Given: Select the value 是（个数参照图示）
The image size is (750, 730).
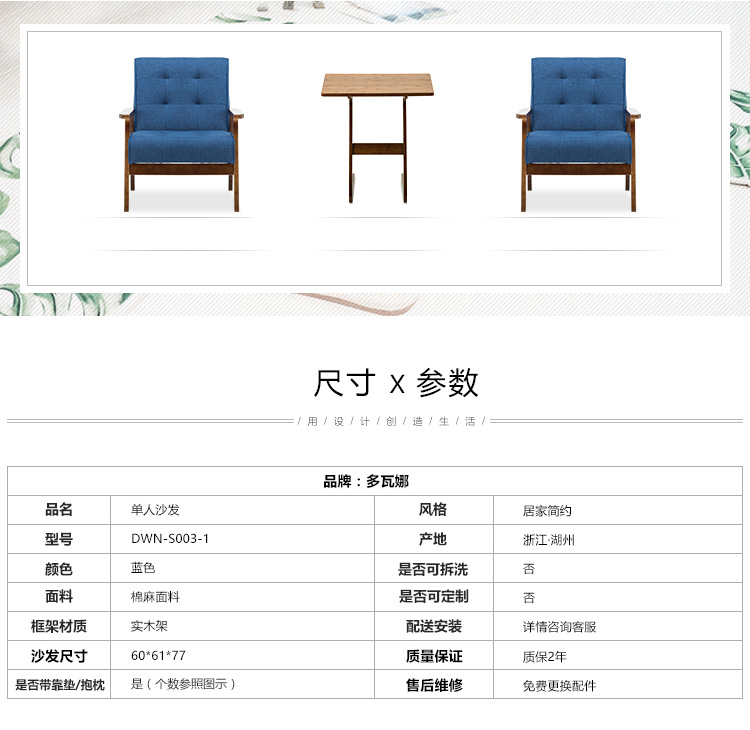Looking at the screenshot, I should (x=183, y=684).
